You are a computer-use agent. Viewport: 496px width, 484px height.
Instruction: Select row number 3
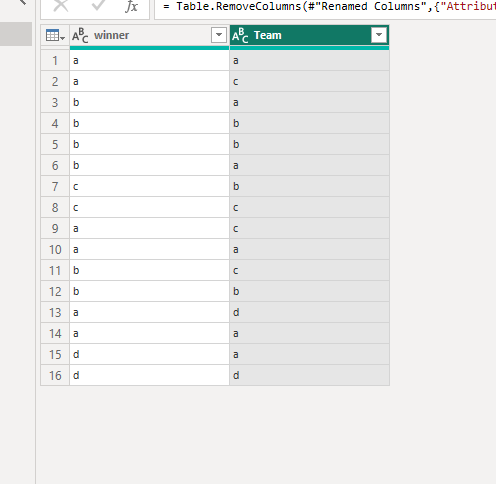(x=55, y=103)
